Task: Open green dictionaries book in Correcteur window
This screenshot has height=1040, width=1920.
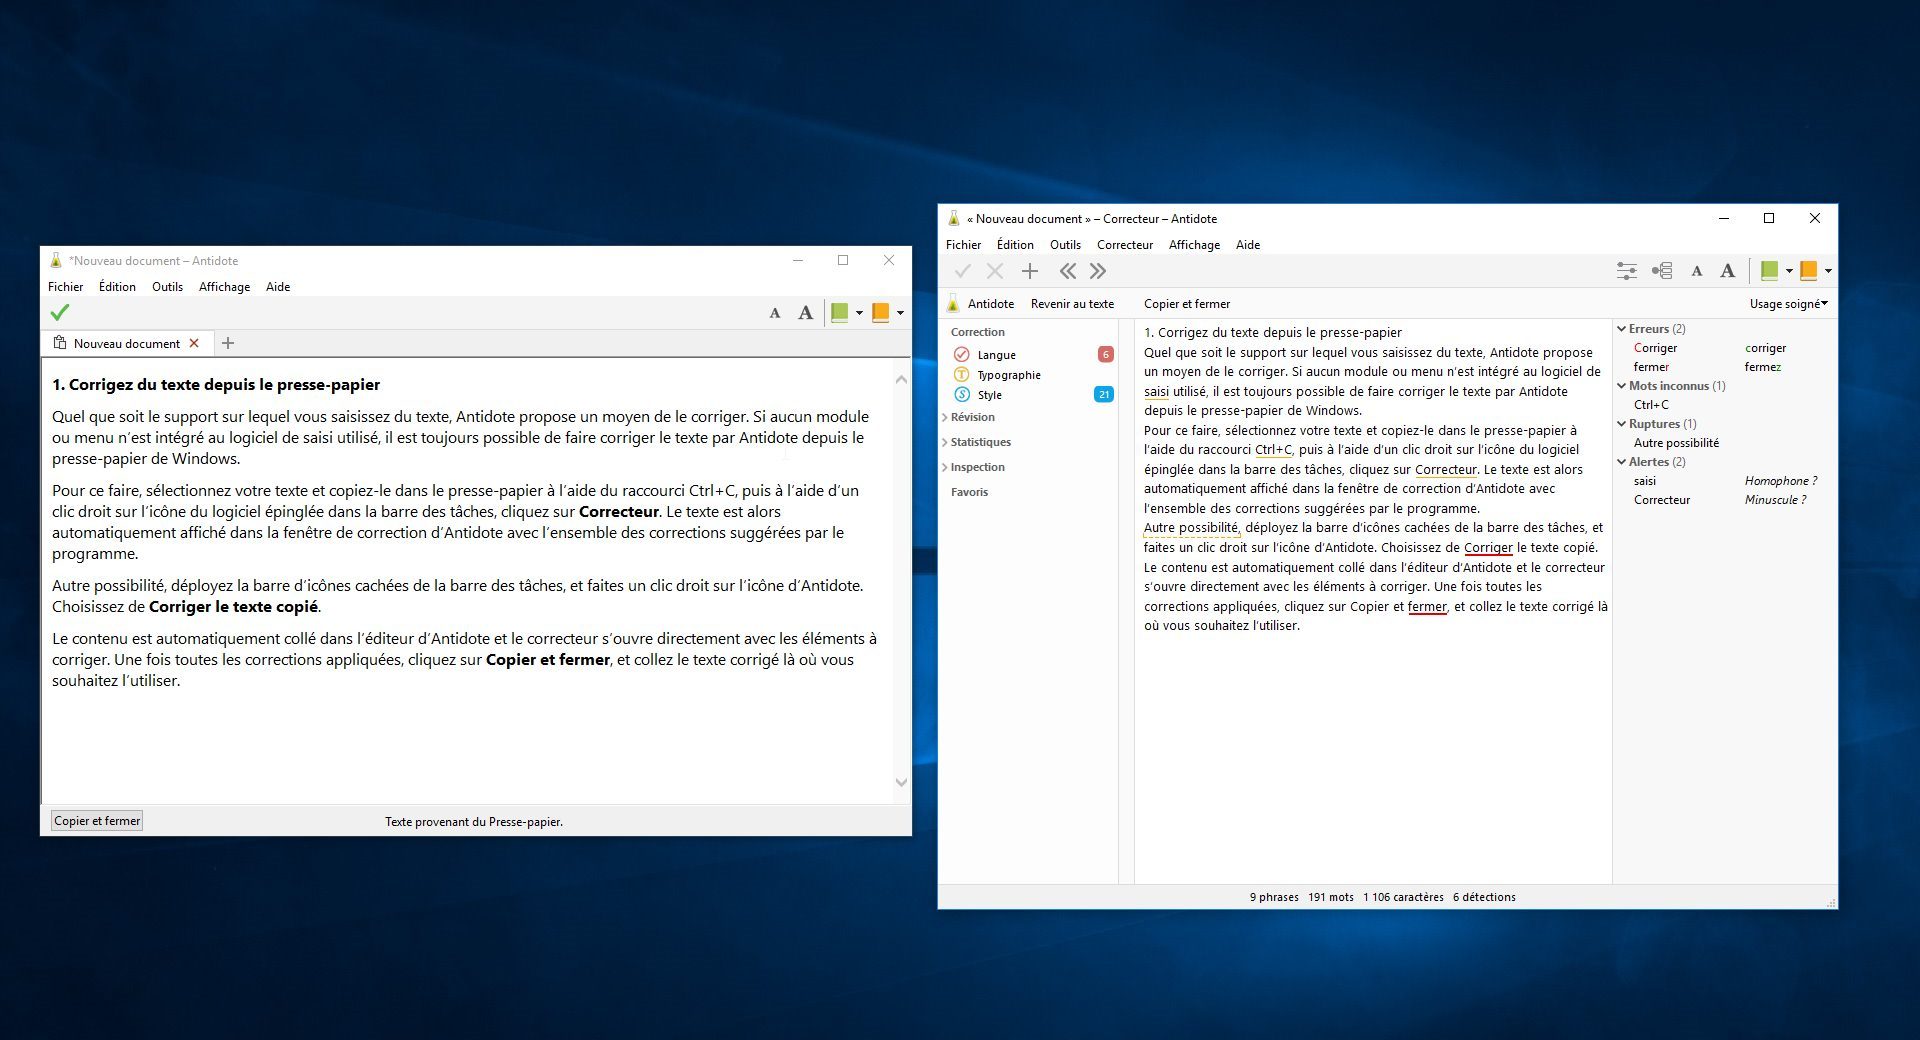Action: (1769, 270)
